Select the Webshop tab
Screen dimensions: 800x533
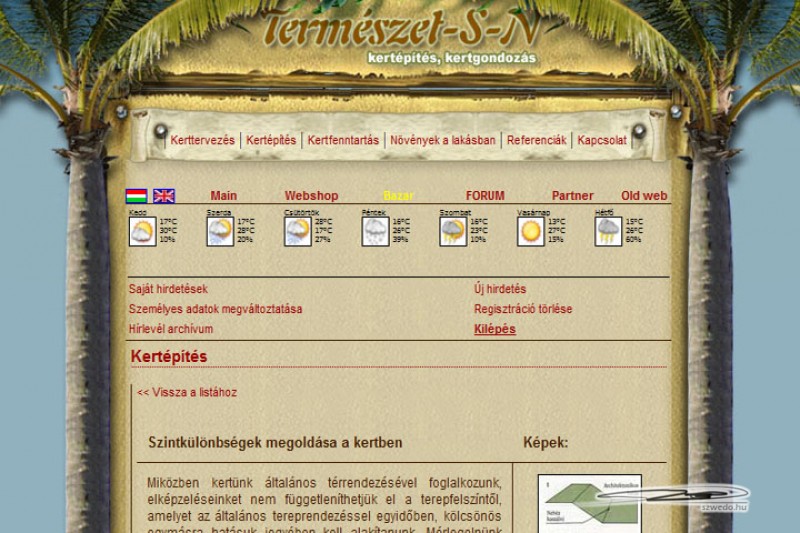pos(311,196)
